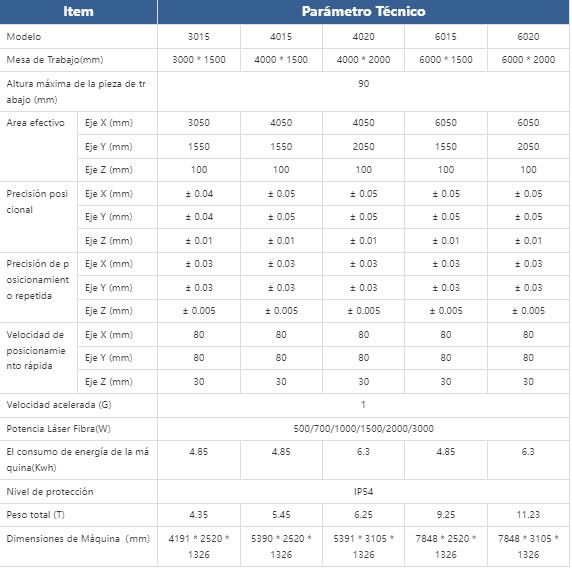Screen dimensions: 572x569
Task: Click the Dimensiones de Máquina (mm) label
Action: pos(78,539)
